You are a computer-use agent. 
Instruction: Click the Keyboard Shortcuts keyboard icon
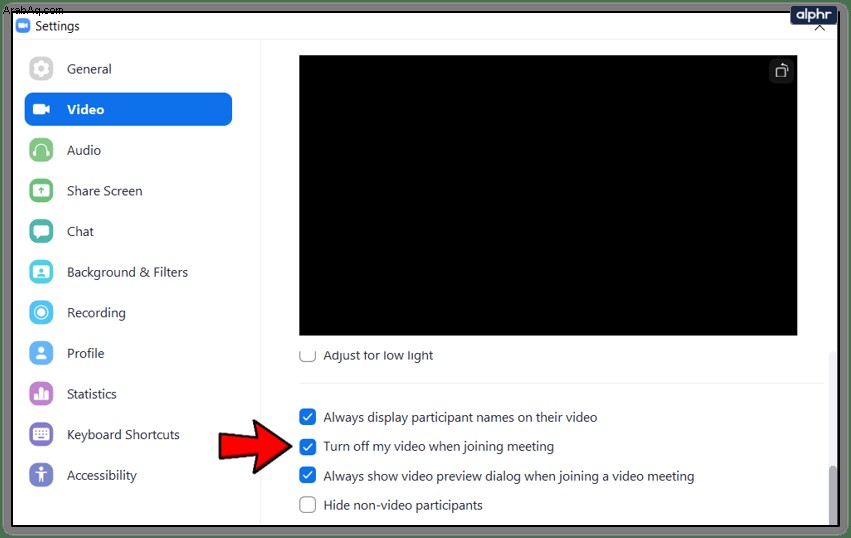41,434
